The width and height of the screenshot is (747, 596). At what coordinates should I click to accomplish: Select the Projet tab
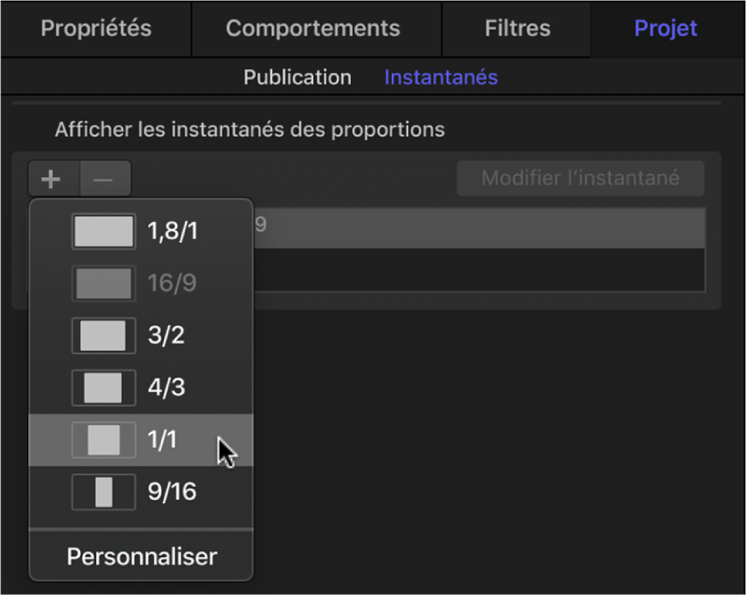click(x=666, y=28)
